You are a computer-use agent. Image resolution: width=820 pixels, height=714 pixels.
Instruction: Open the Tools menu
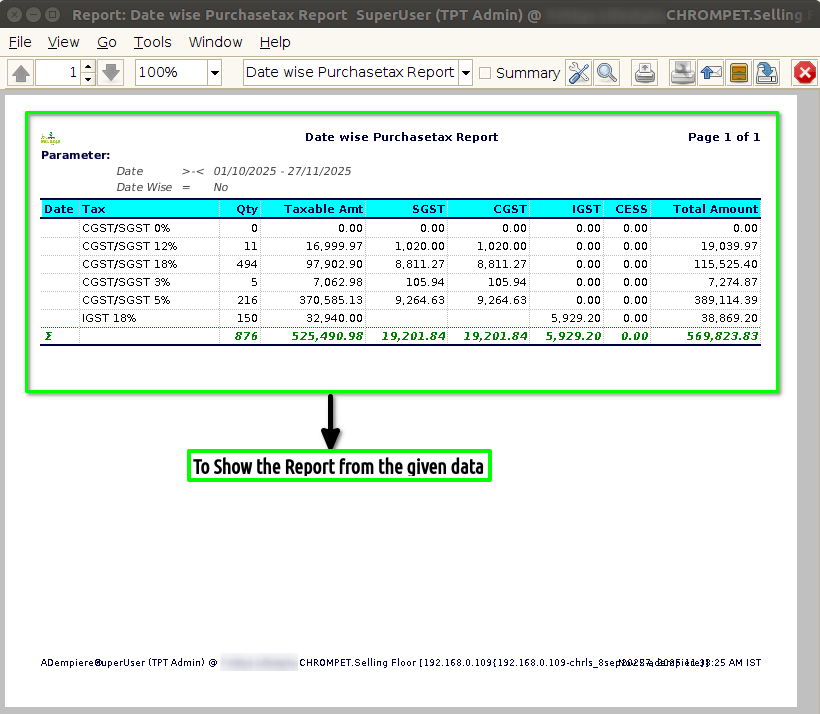(152, 42)
